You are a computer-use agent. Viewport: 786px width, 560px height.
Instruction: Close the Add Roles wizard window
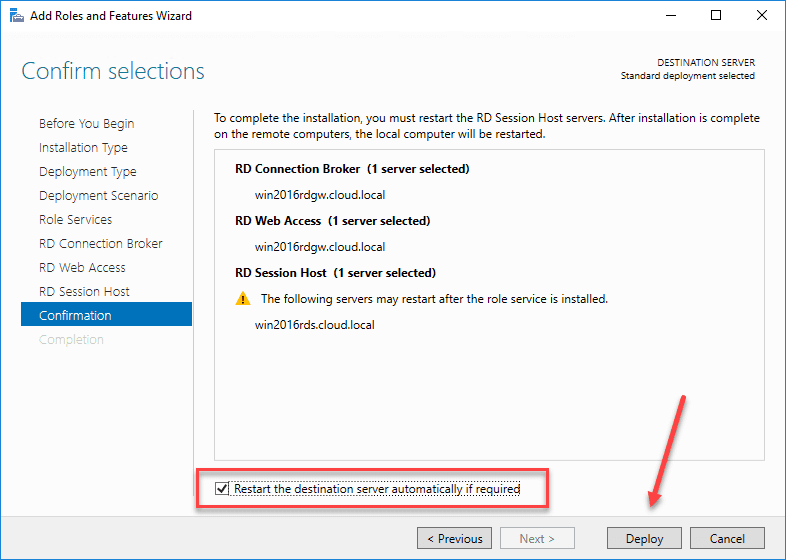(x=762, y=16)
